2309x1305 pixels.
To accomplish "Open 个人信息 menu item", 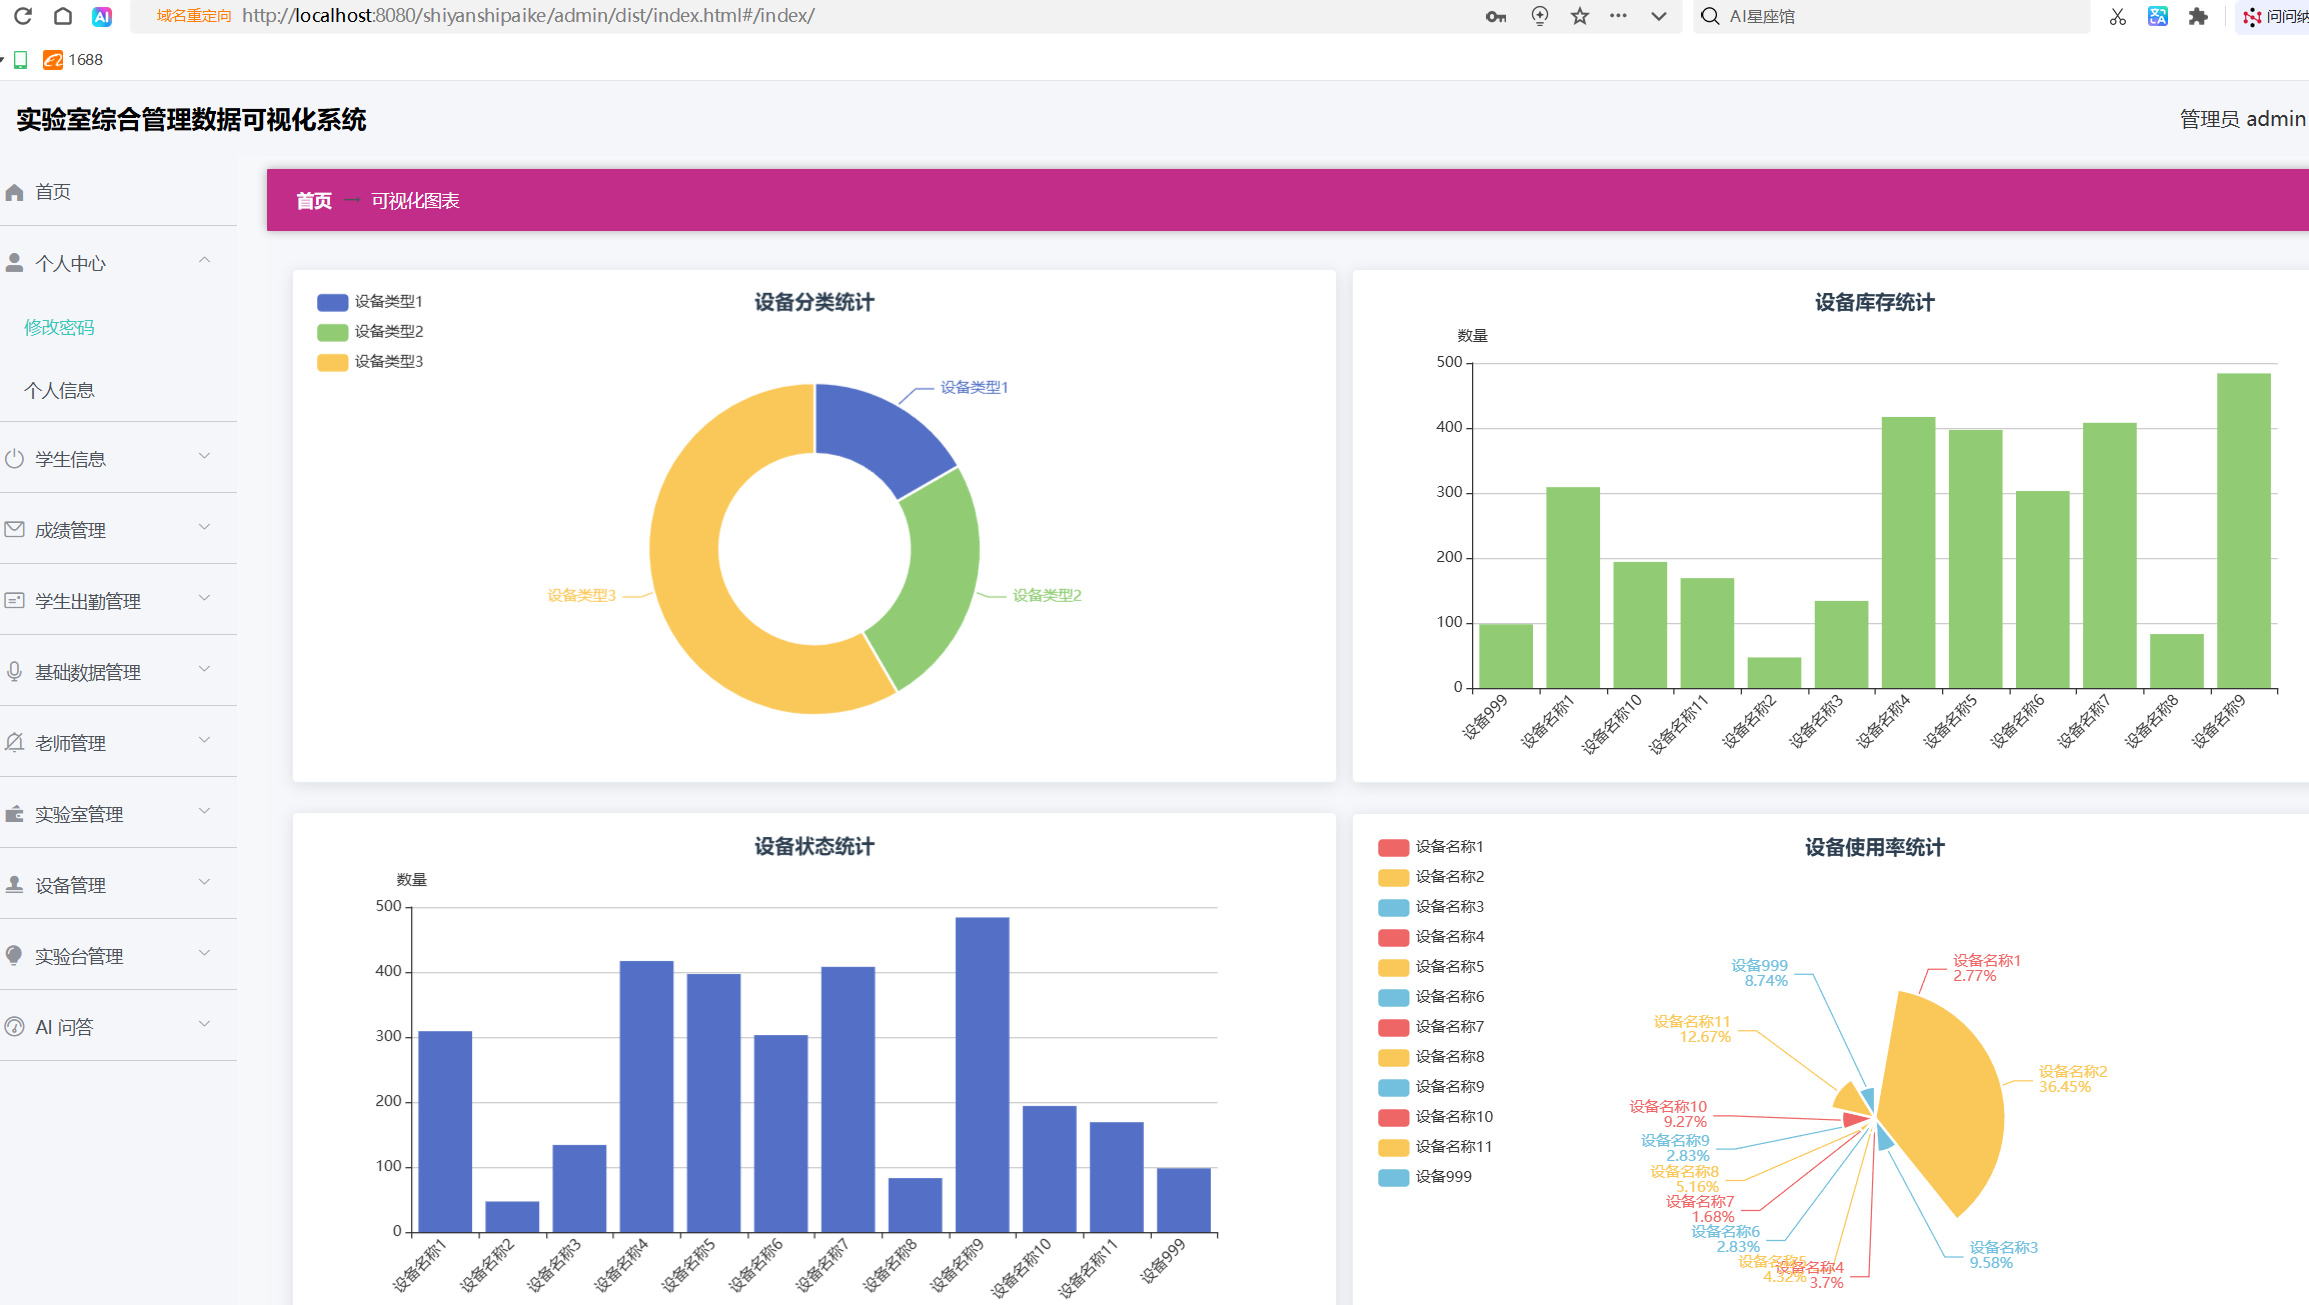I will (x=59, y=390).
